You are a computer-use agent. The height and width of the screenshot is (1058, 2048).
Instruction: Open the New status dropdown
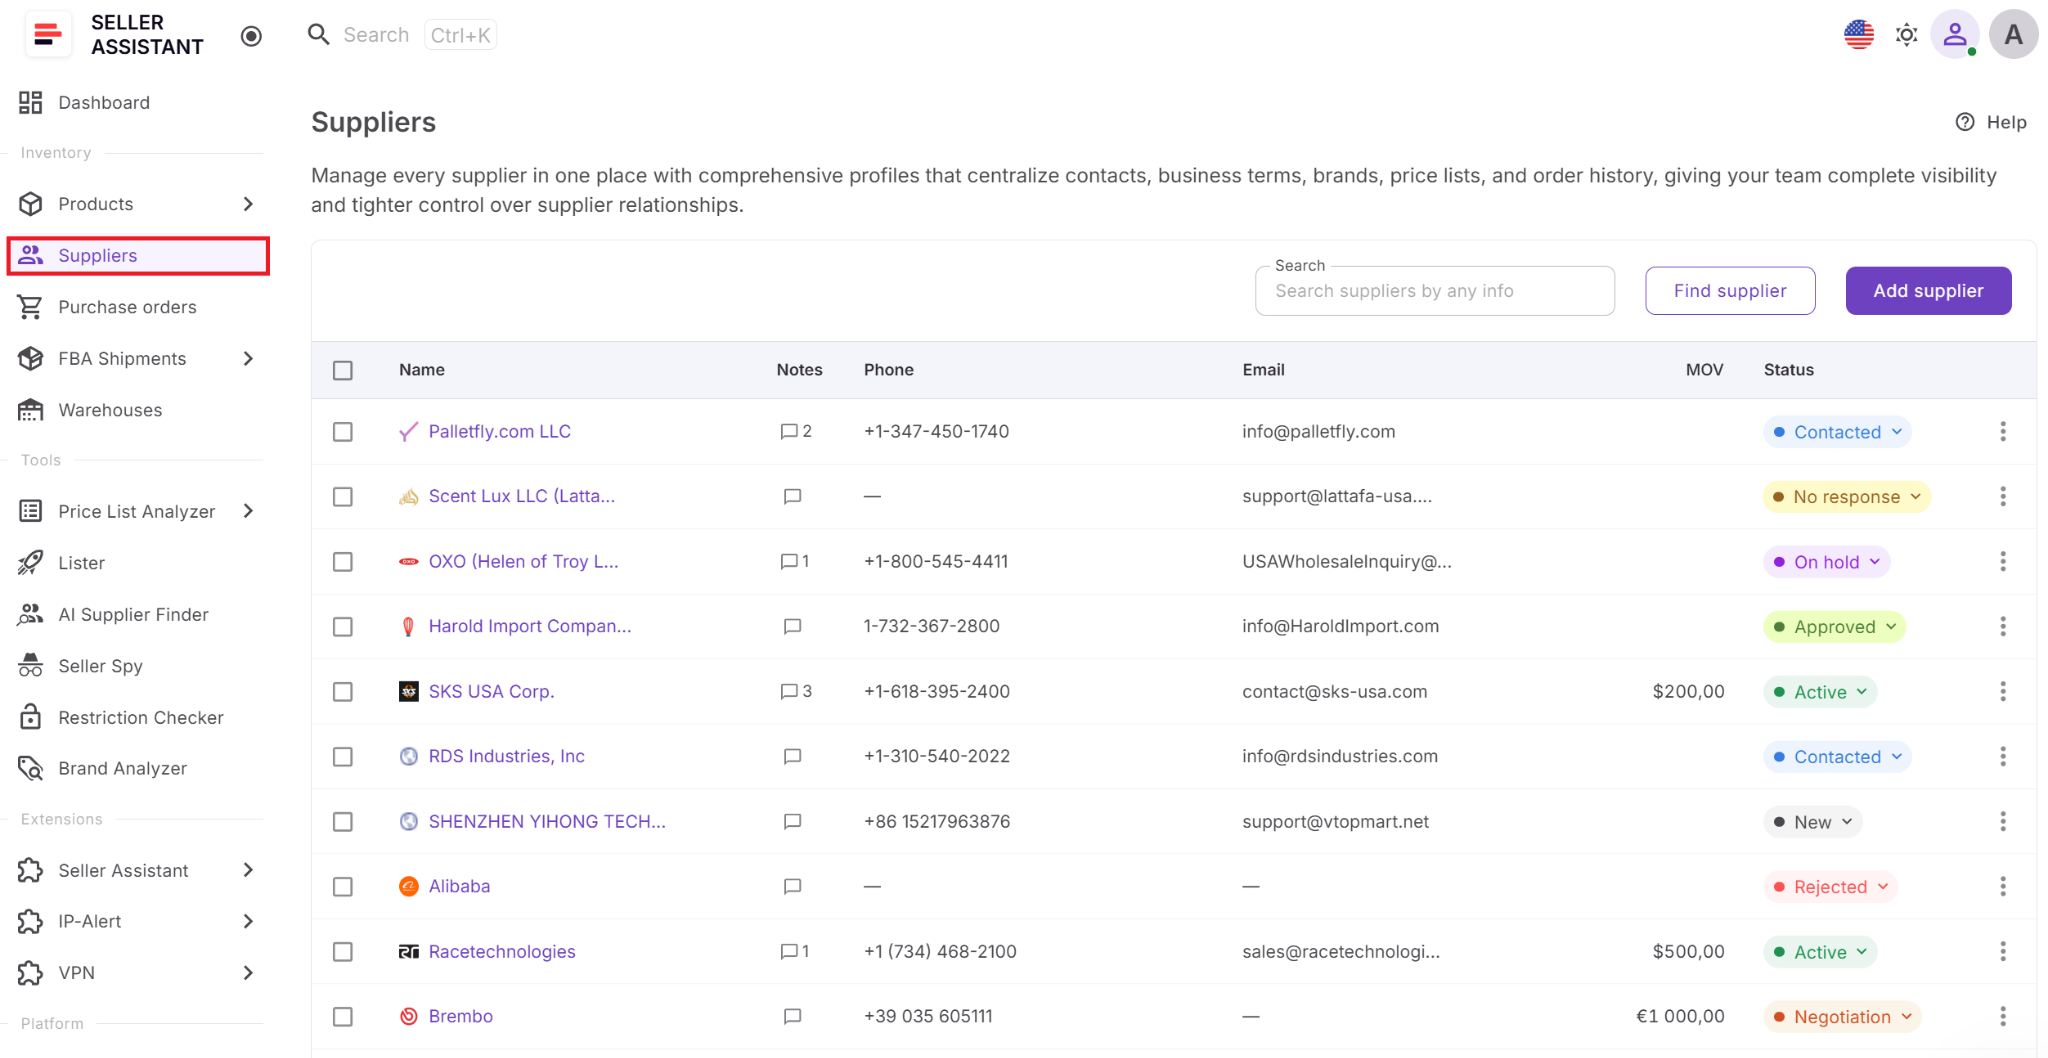[x=1812, y=822]
